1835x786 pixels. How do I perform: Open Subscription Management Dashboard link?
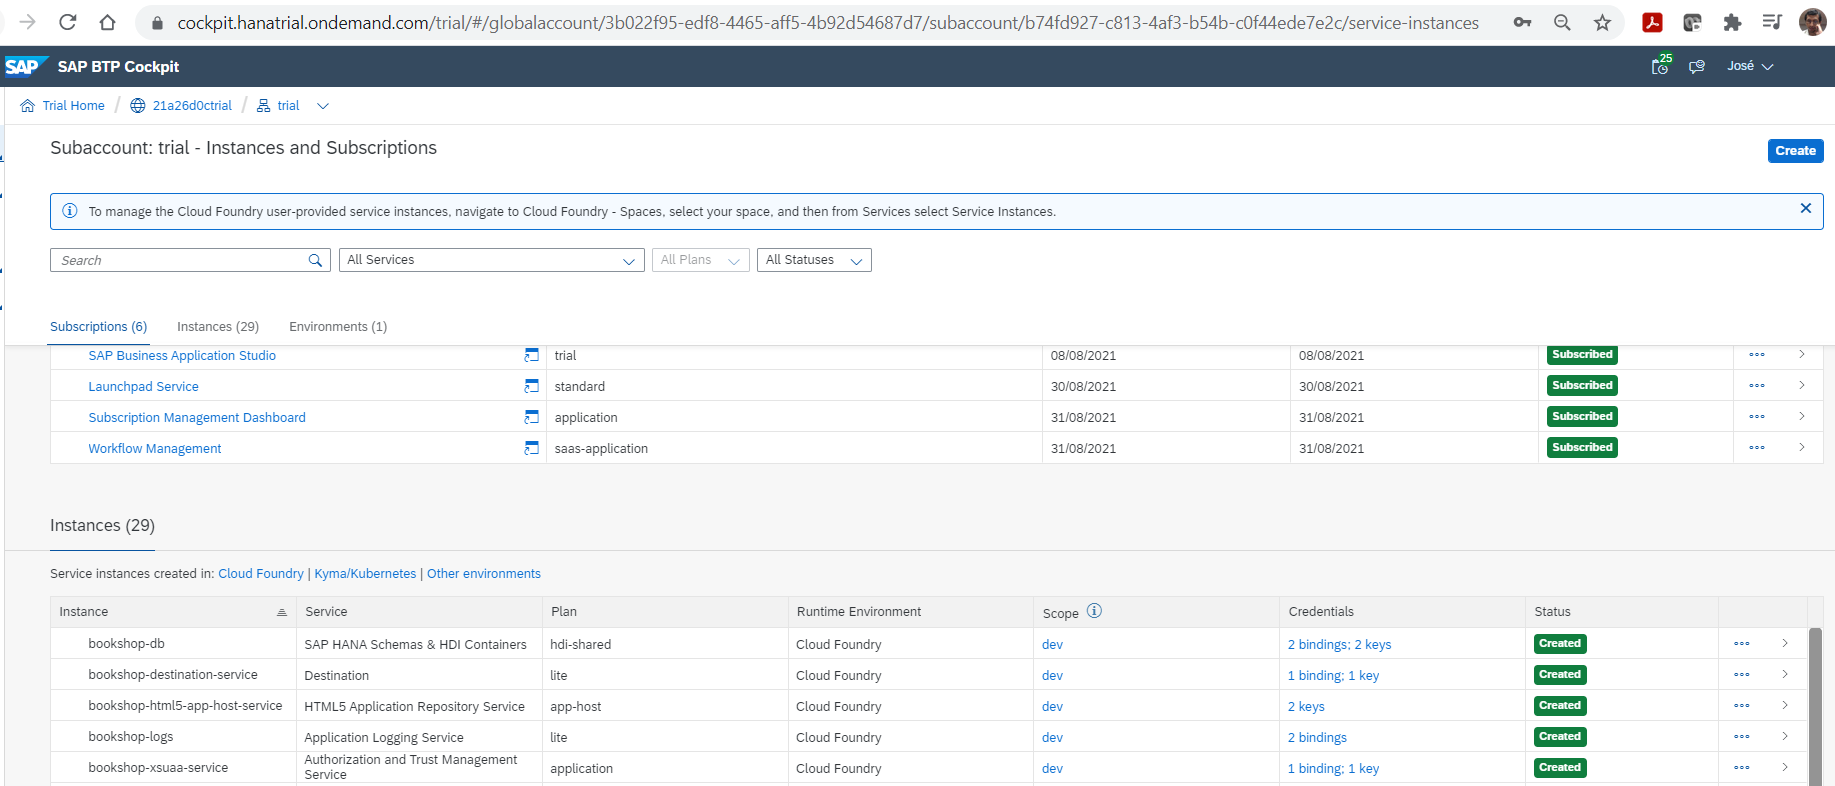tap(197, 418)
